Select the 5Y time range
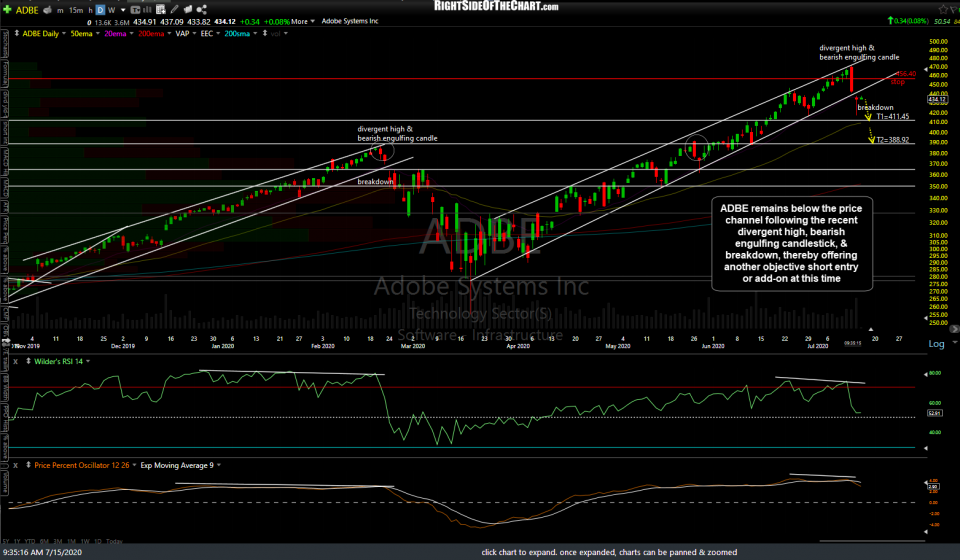This screenshot has width=960, height=560. tap(6, 542)
